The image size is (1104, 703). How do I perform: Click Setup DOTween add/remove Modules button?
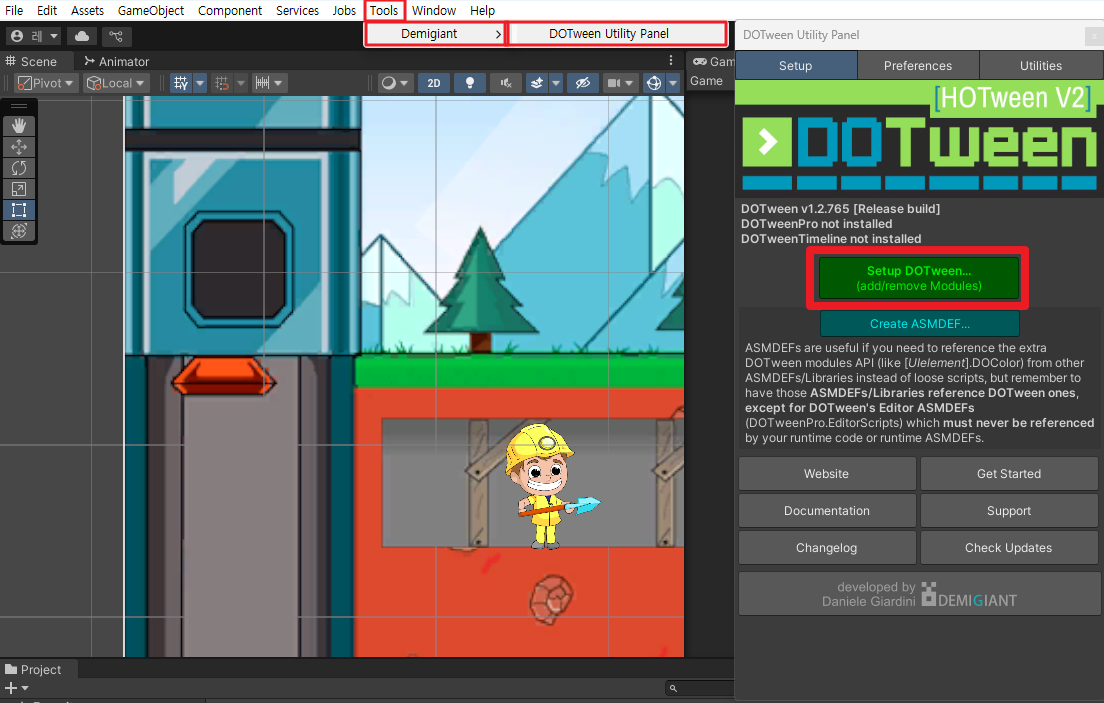point(918,278)
